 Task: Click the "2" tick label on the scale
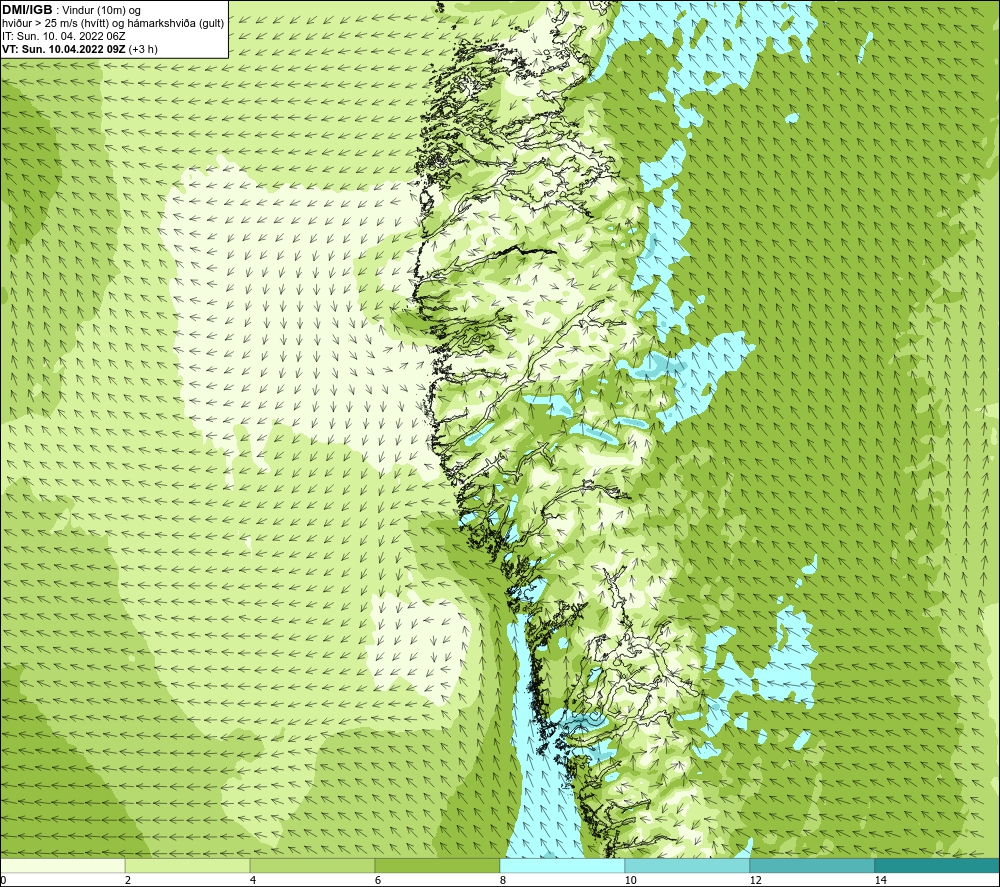[128, 880]
